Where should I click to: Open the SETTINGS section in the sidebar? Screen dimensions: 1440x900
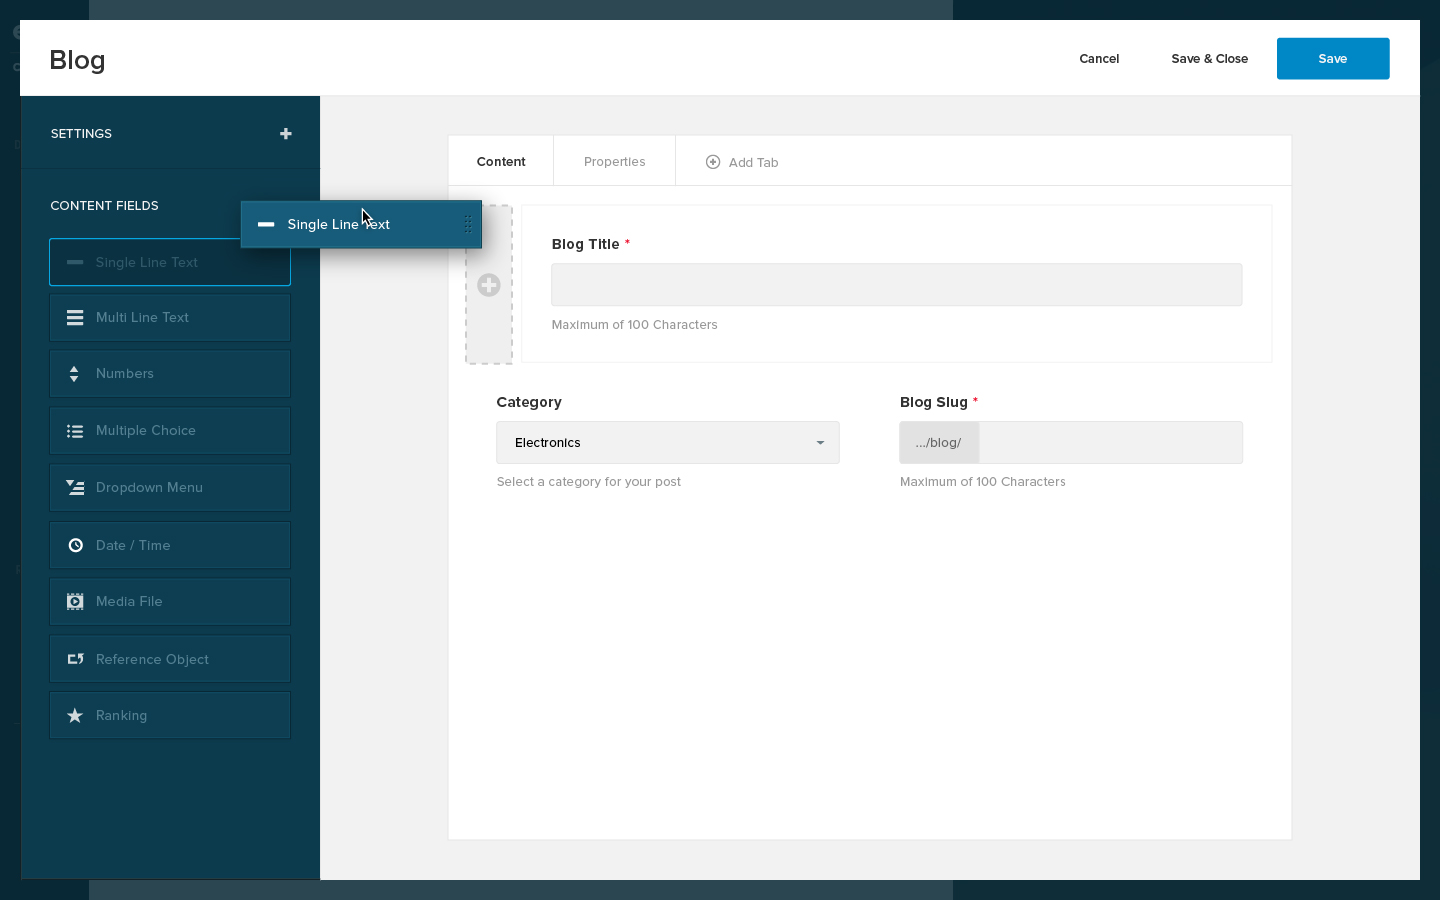(x=171, y=134)
